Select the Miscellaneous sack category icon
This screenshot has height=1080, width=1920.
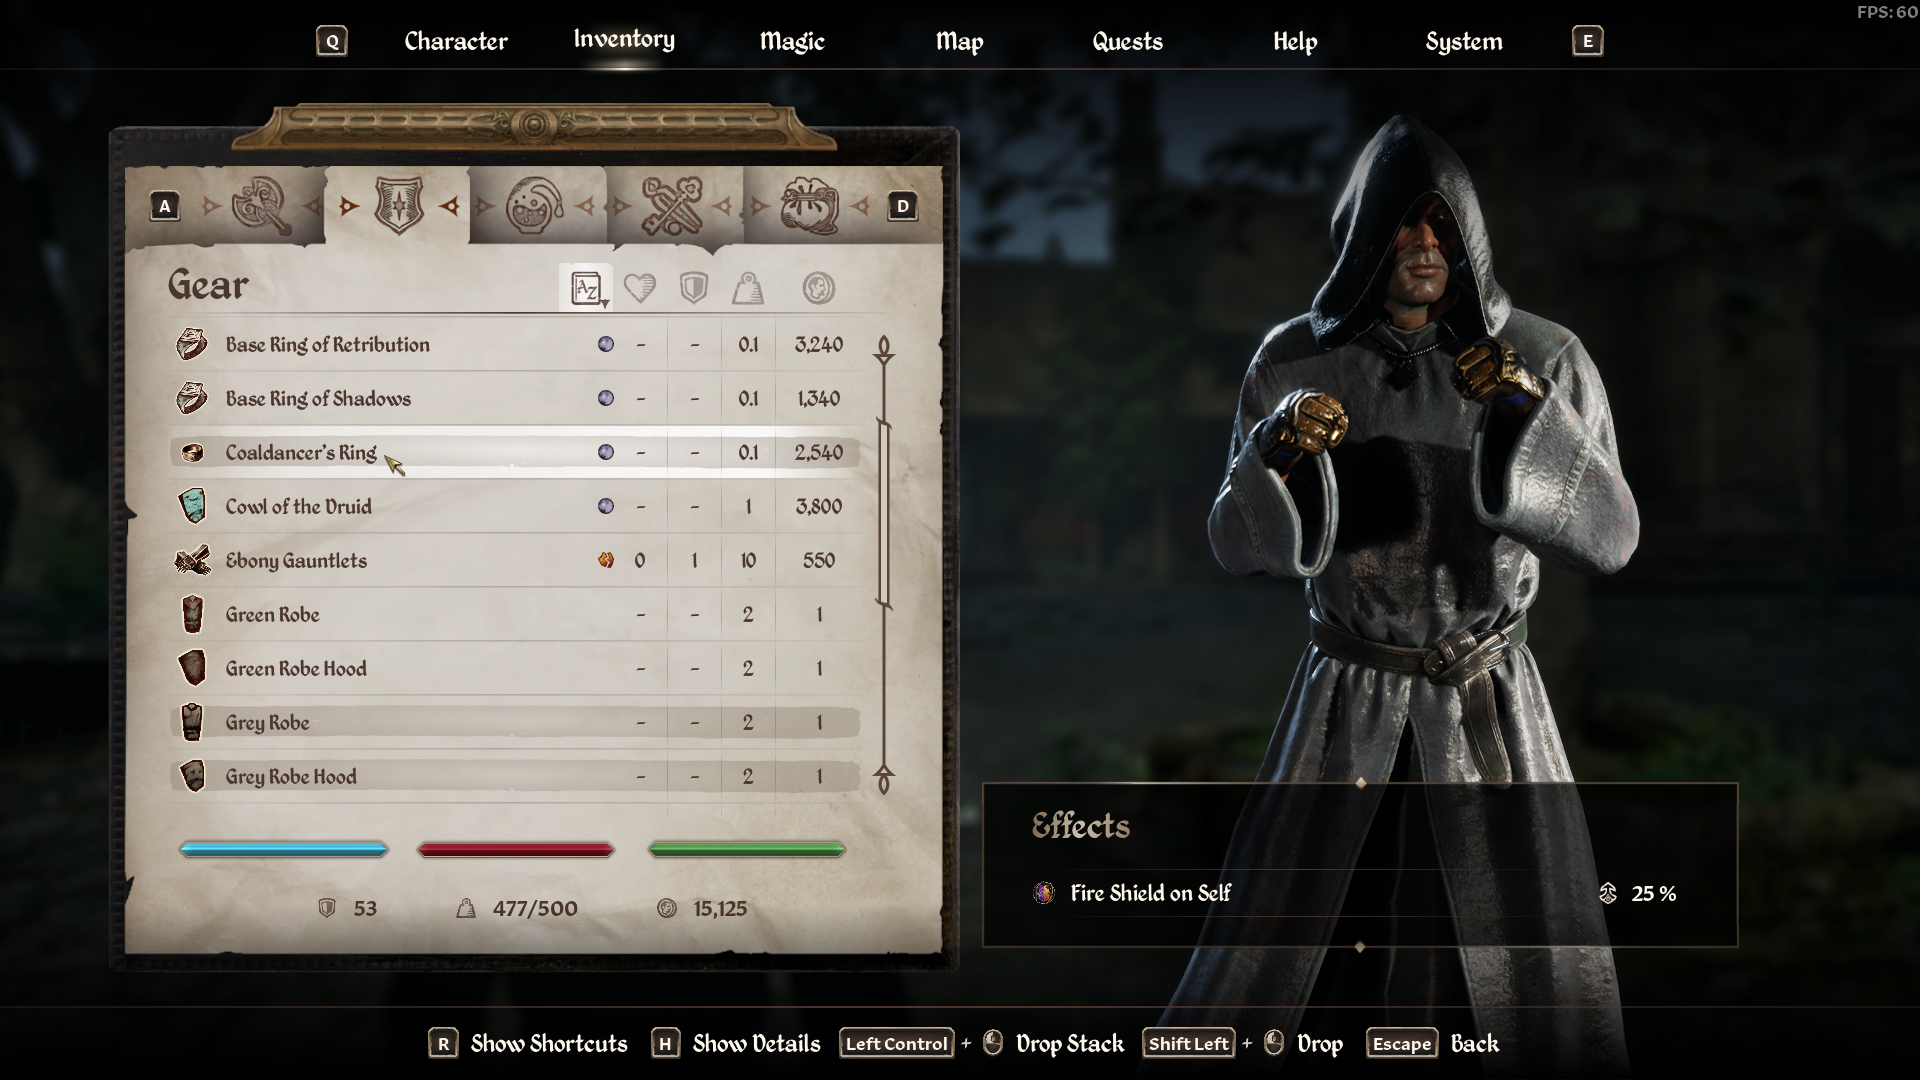809,206
